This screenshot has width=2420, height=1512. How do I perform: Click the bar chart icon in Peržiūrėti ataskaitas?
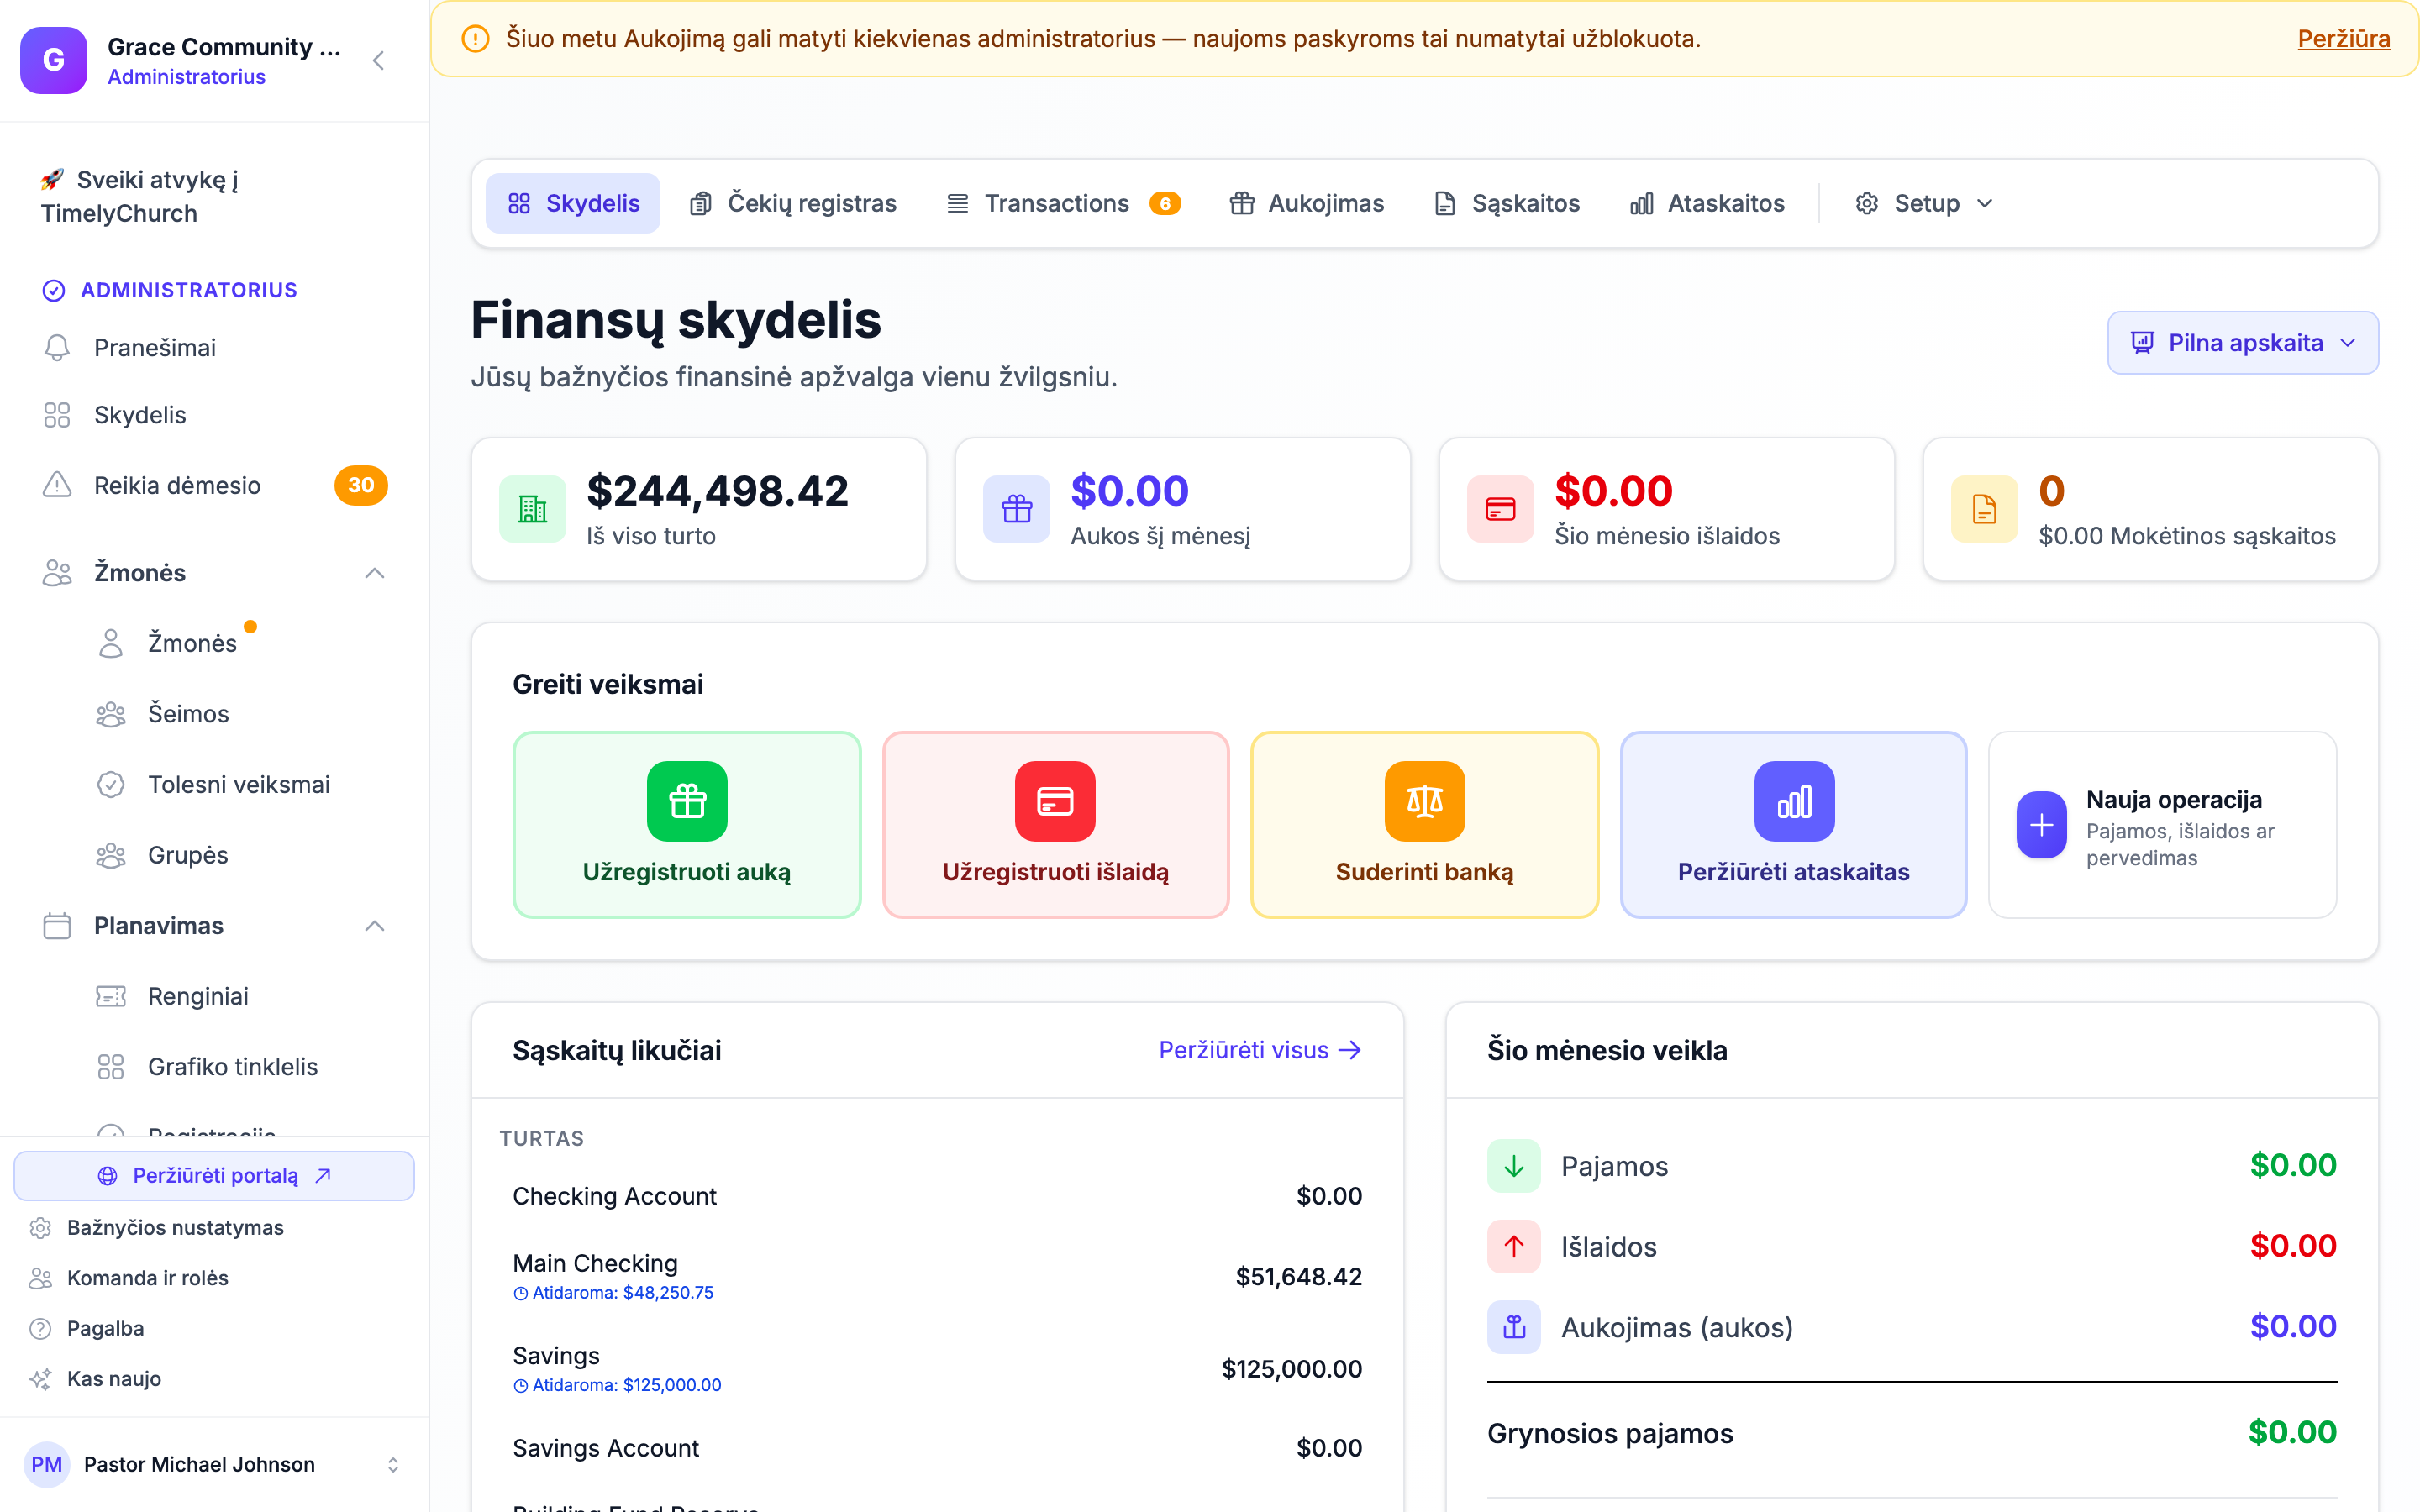(1794, 801)
